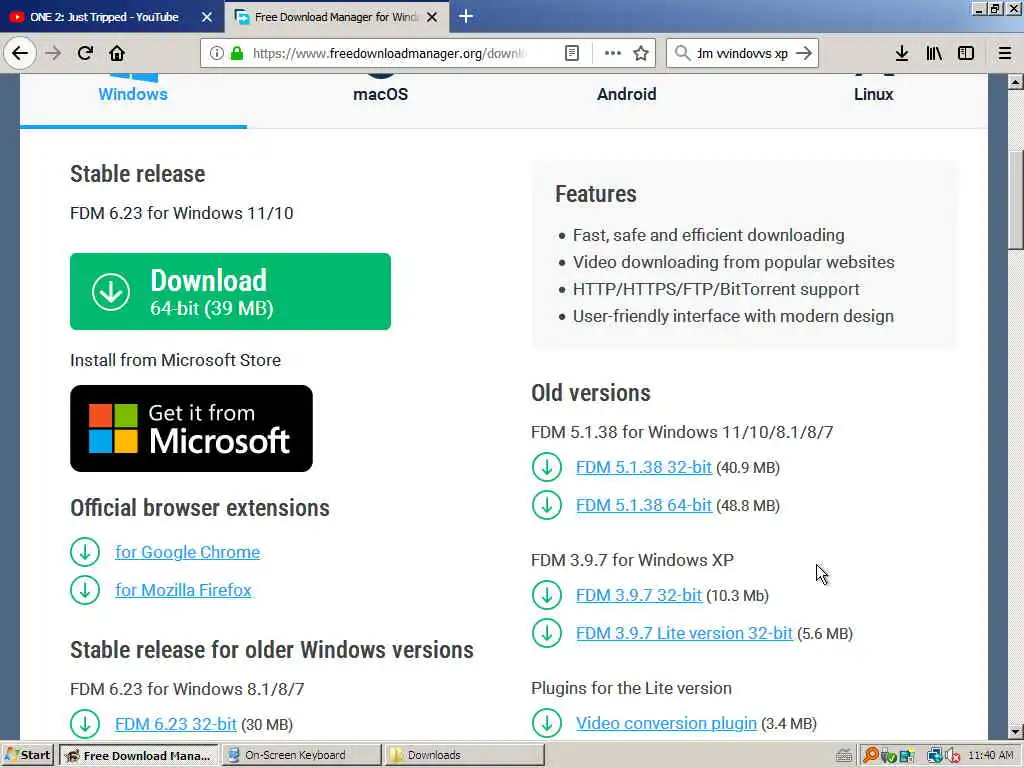
Task: Select the Windows platform tab
Action: point(133,94)
